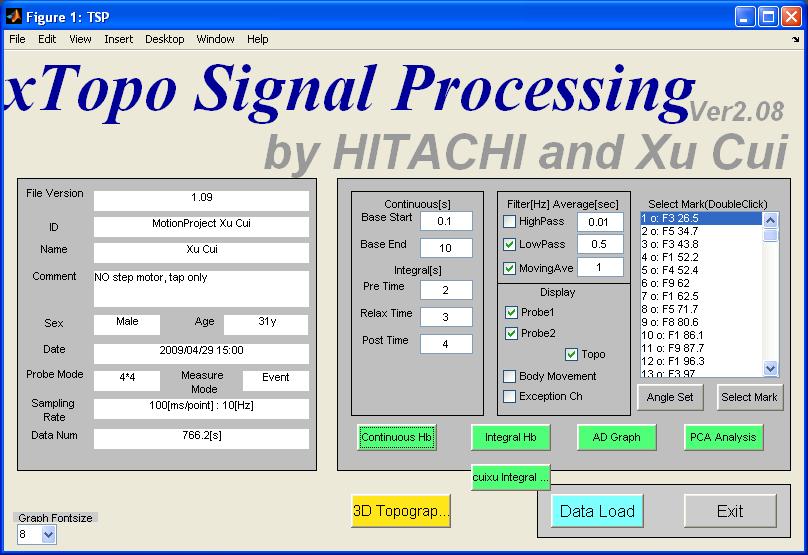The width and height of the screenshot is (808, 555).
Task: Select mark '2 o: F5 34.7'
Action: pyautogui.click(x=701, y=231)
